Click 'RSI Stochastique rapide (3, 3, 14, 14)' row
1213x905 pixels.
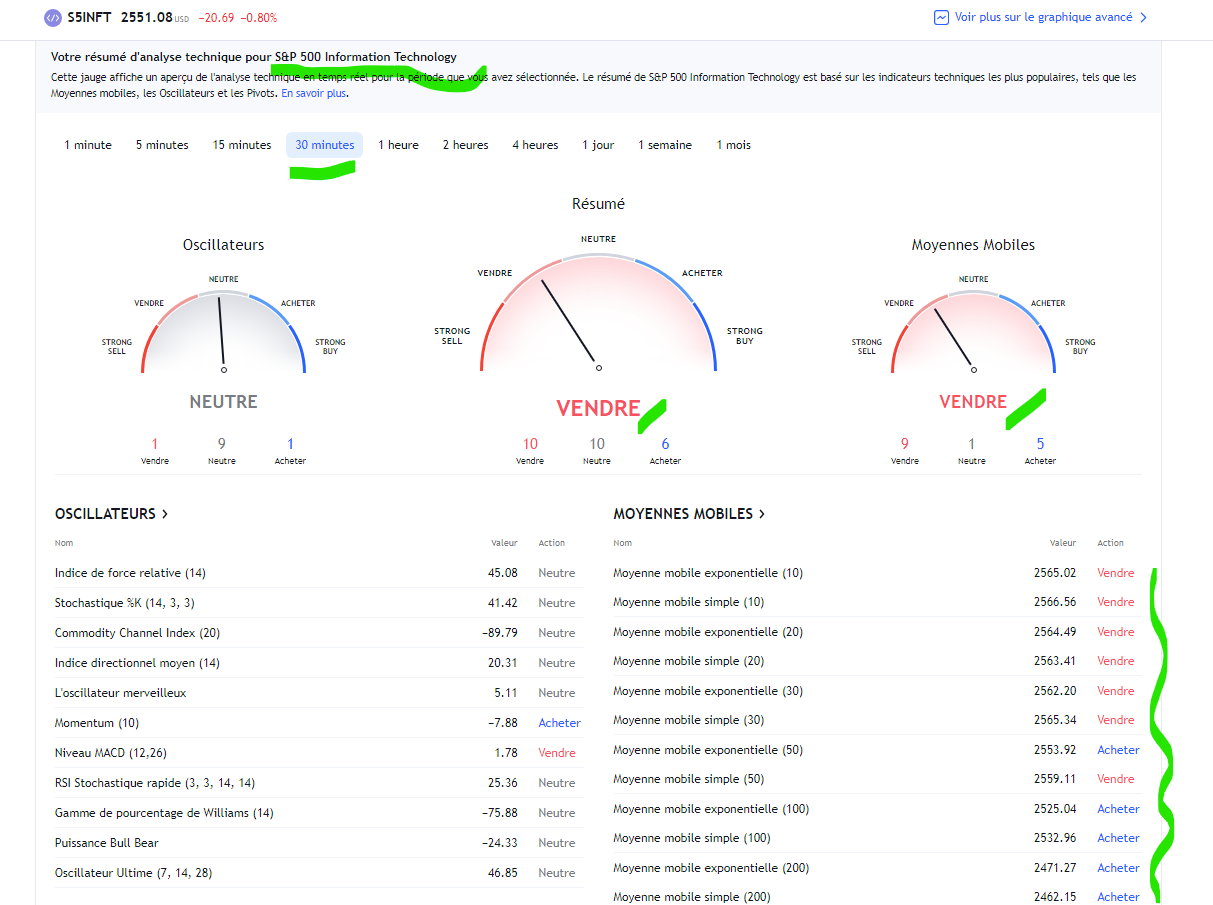pos(319,783)
